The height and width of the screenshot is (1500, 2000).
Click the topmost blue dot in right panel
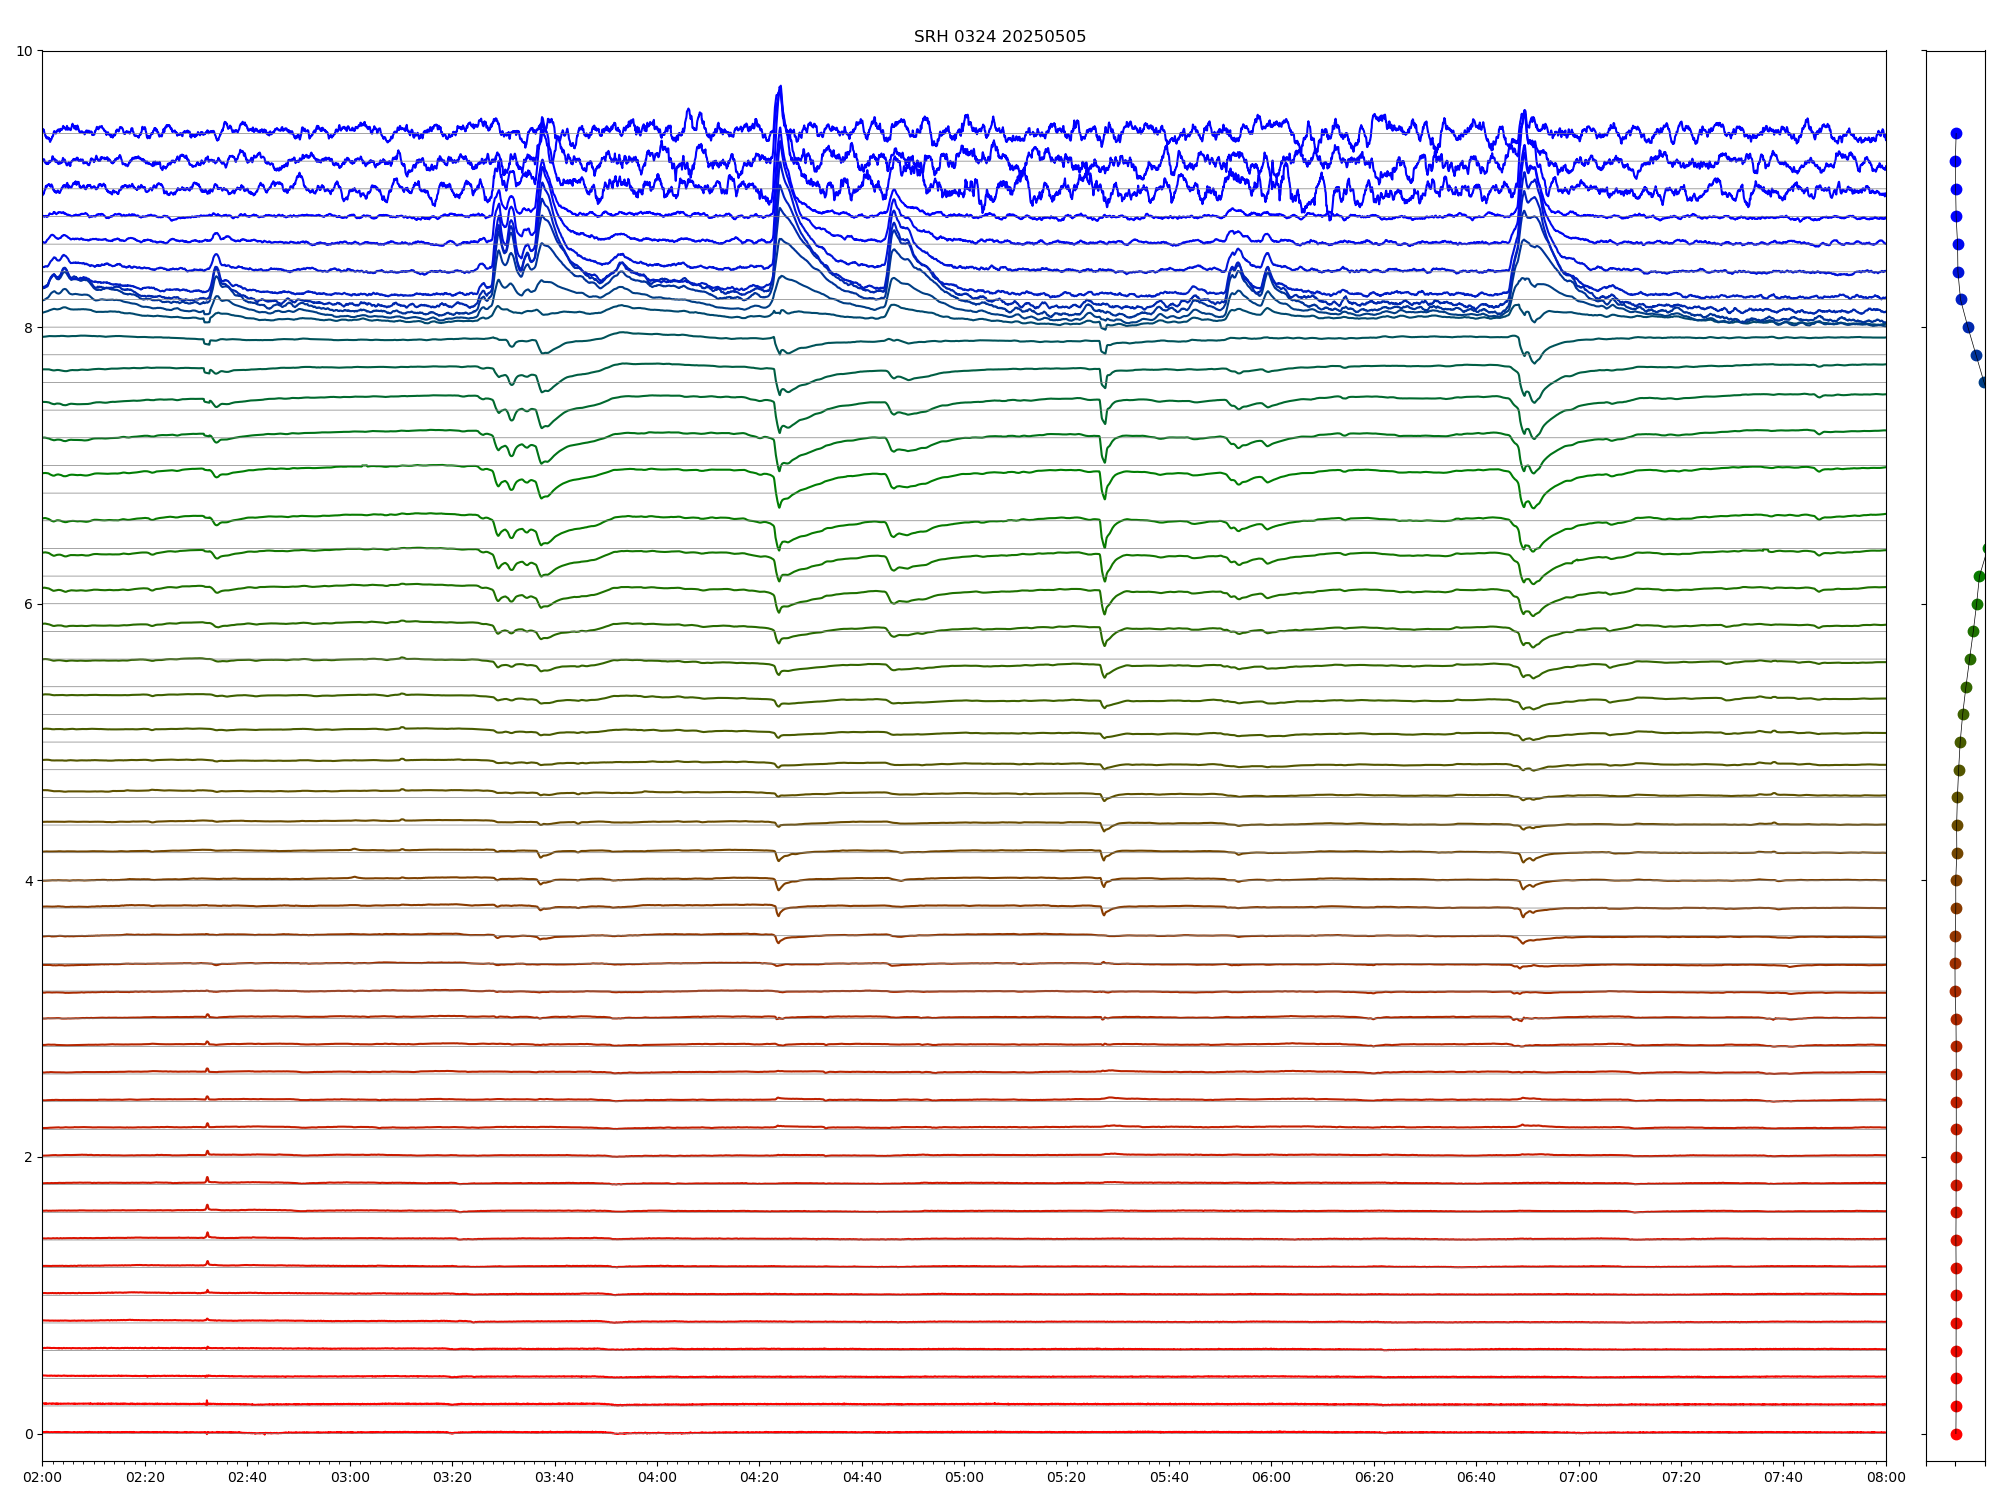pyautogui.click(x=1956, y=133)
